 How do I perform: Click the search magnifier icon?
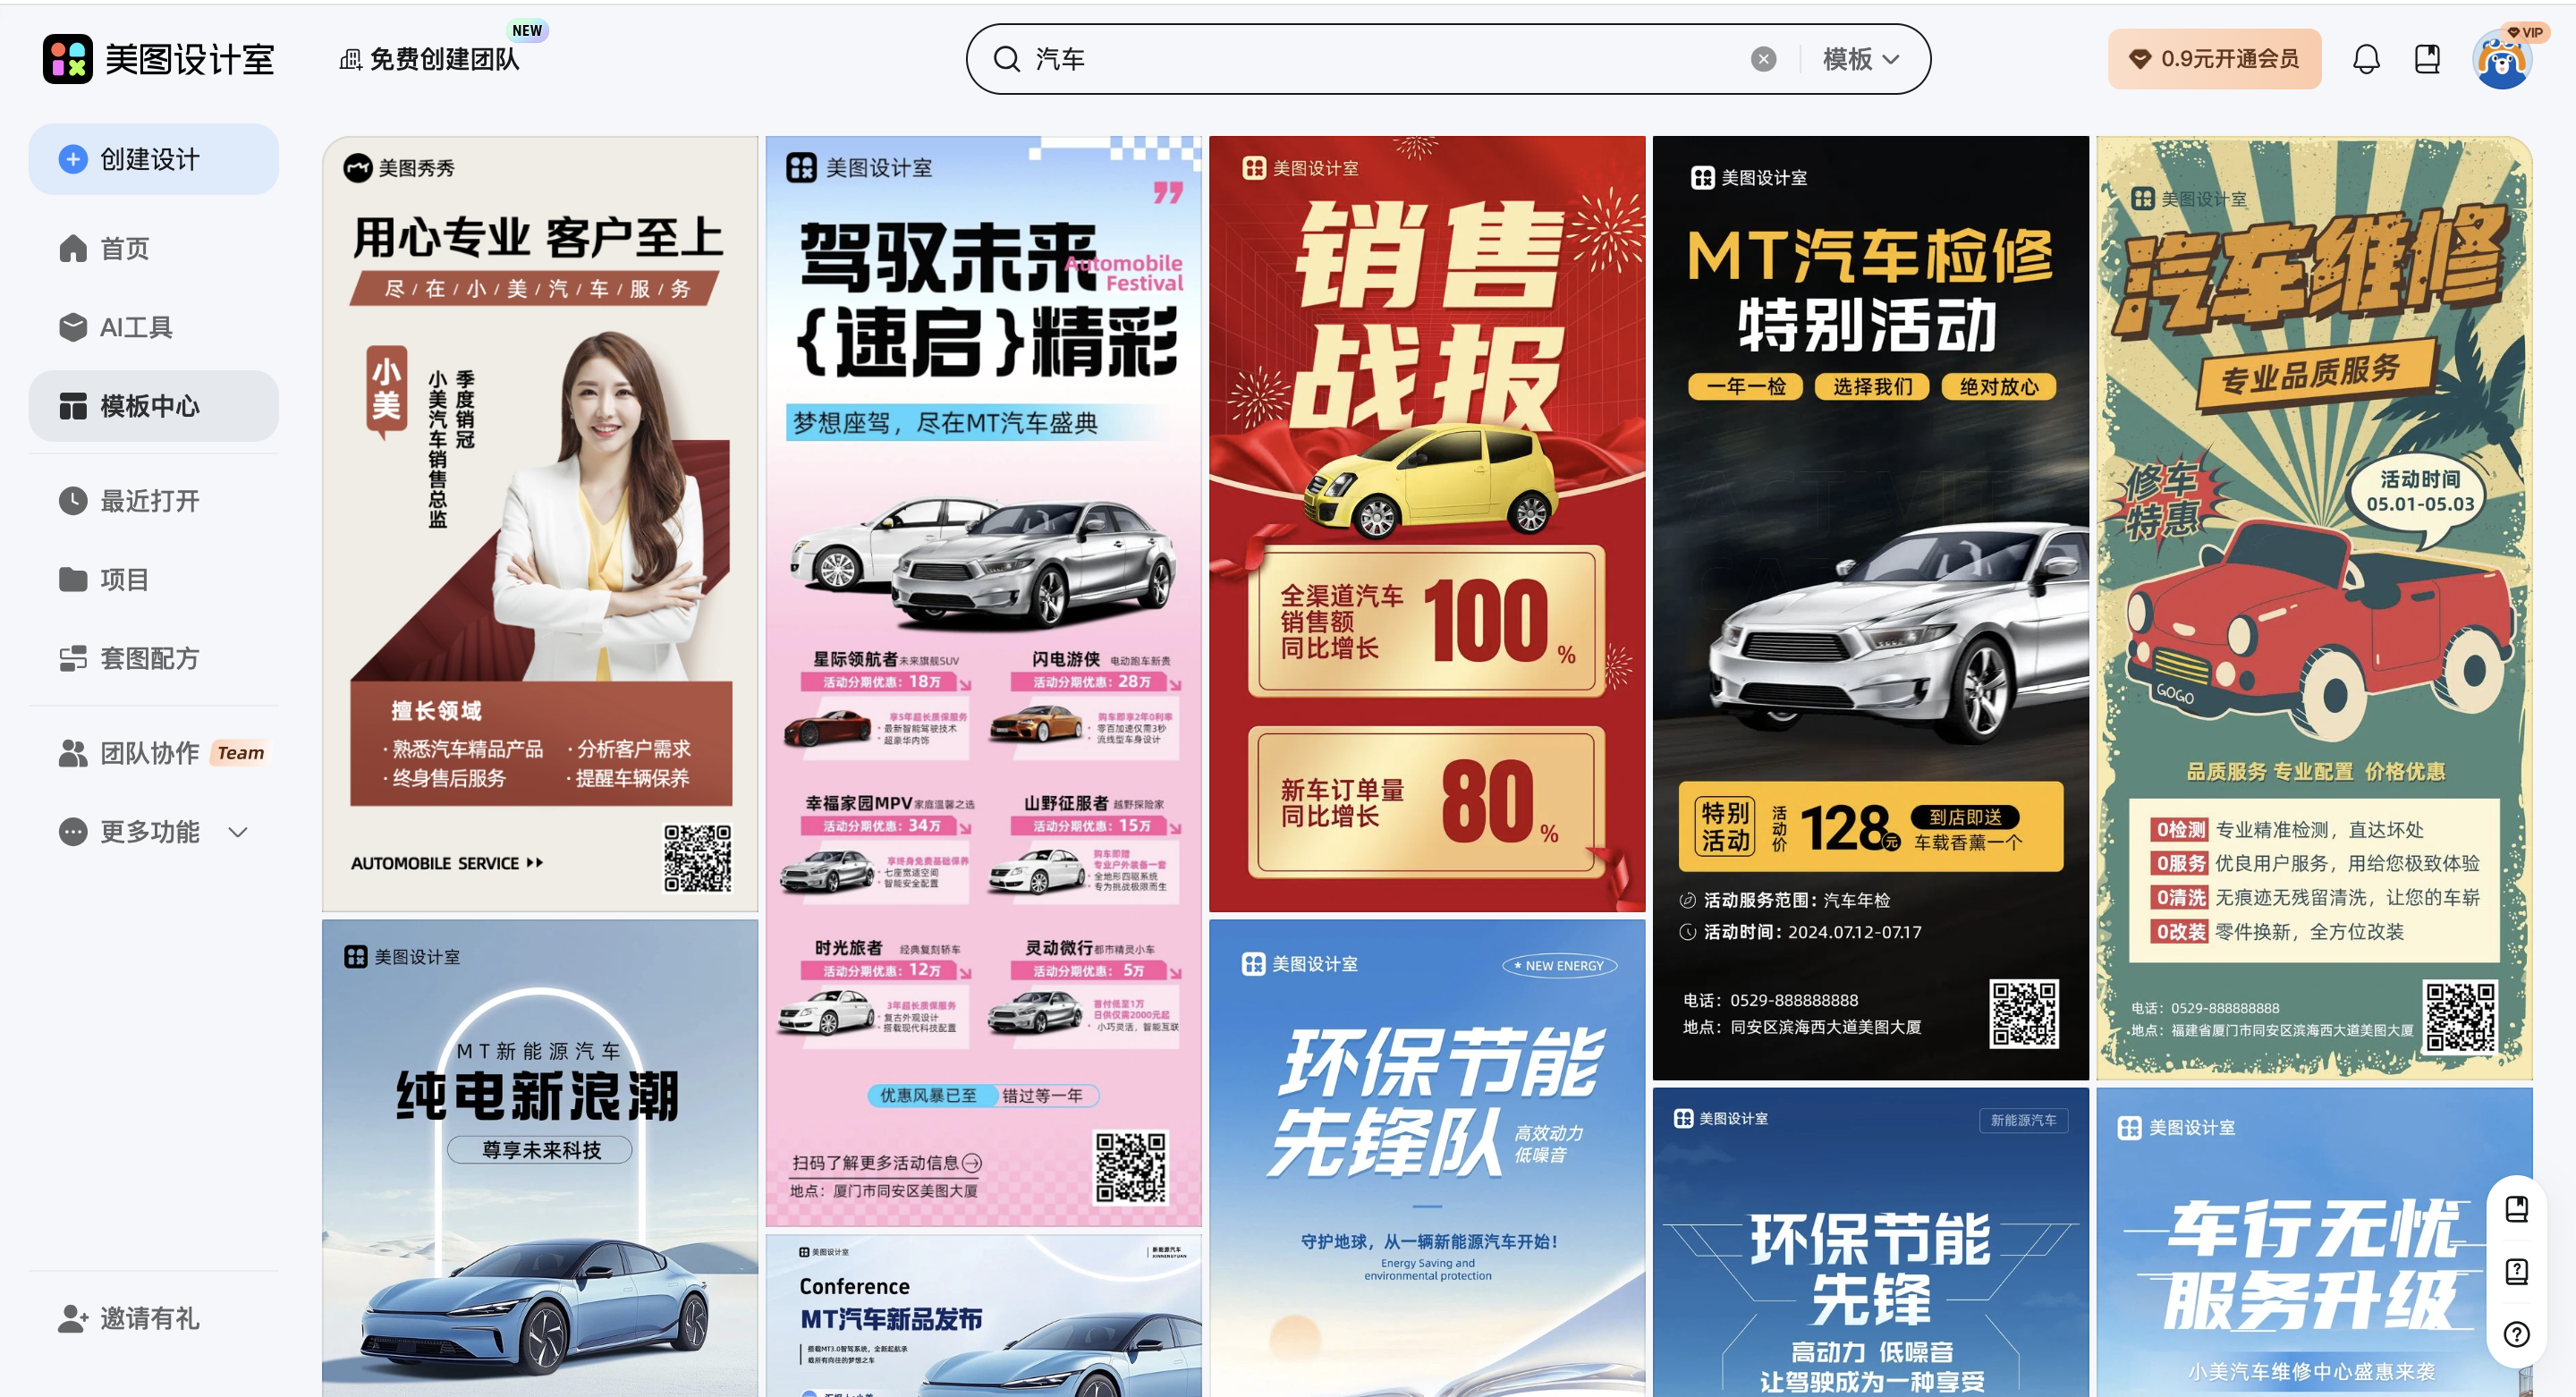point(1006,59)
